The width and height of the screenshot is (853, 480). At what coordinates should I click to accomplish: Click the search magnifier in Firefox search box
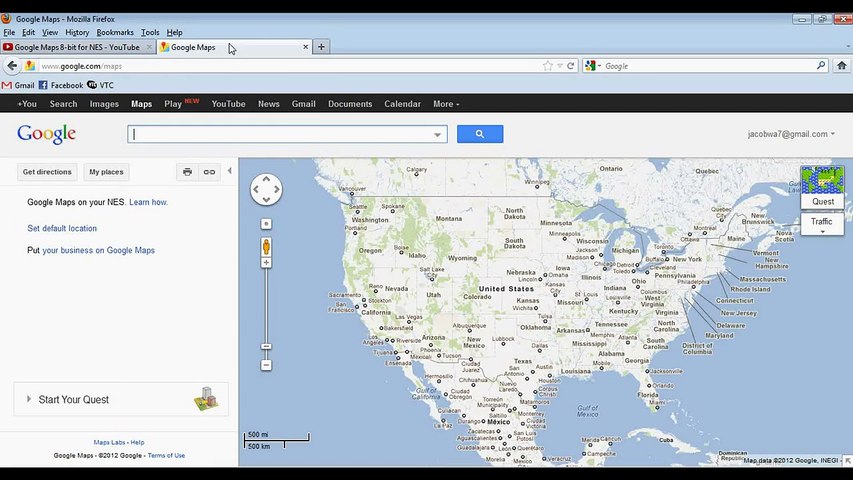click(821, 66)
